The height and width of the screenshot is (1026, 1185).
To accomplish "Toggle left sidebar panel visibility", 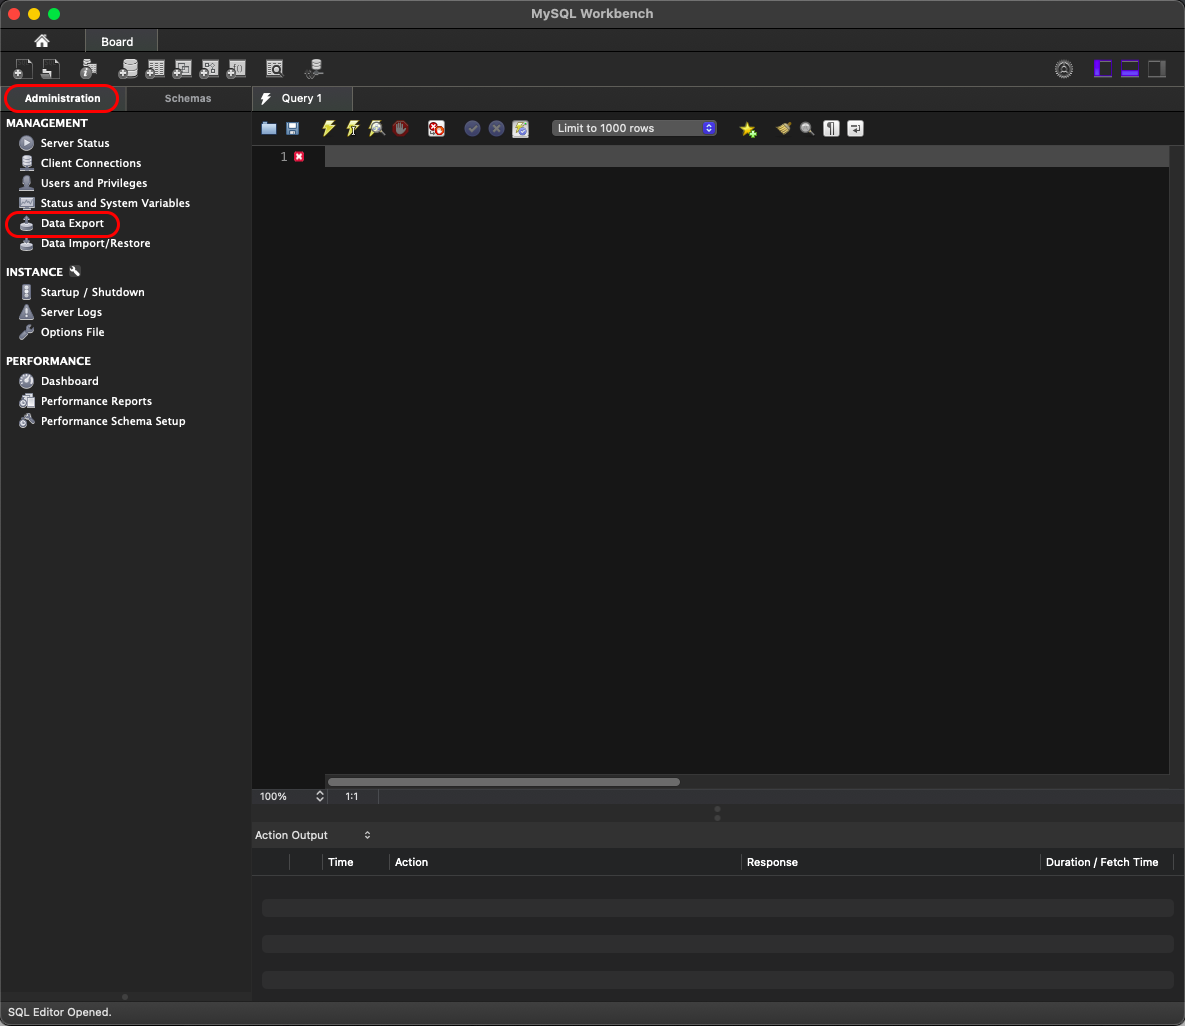I will pyautogui.click(x=1103, y=70).
